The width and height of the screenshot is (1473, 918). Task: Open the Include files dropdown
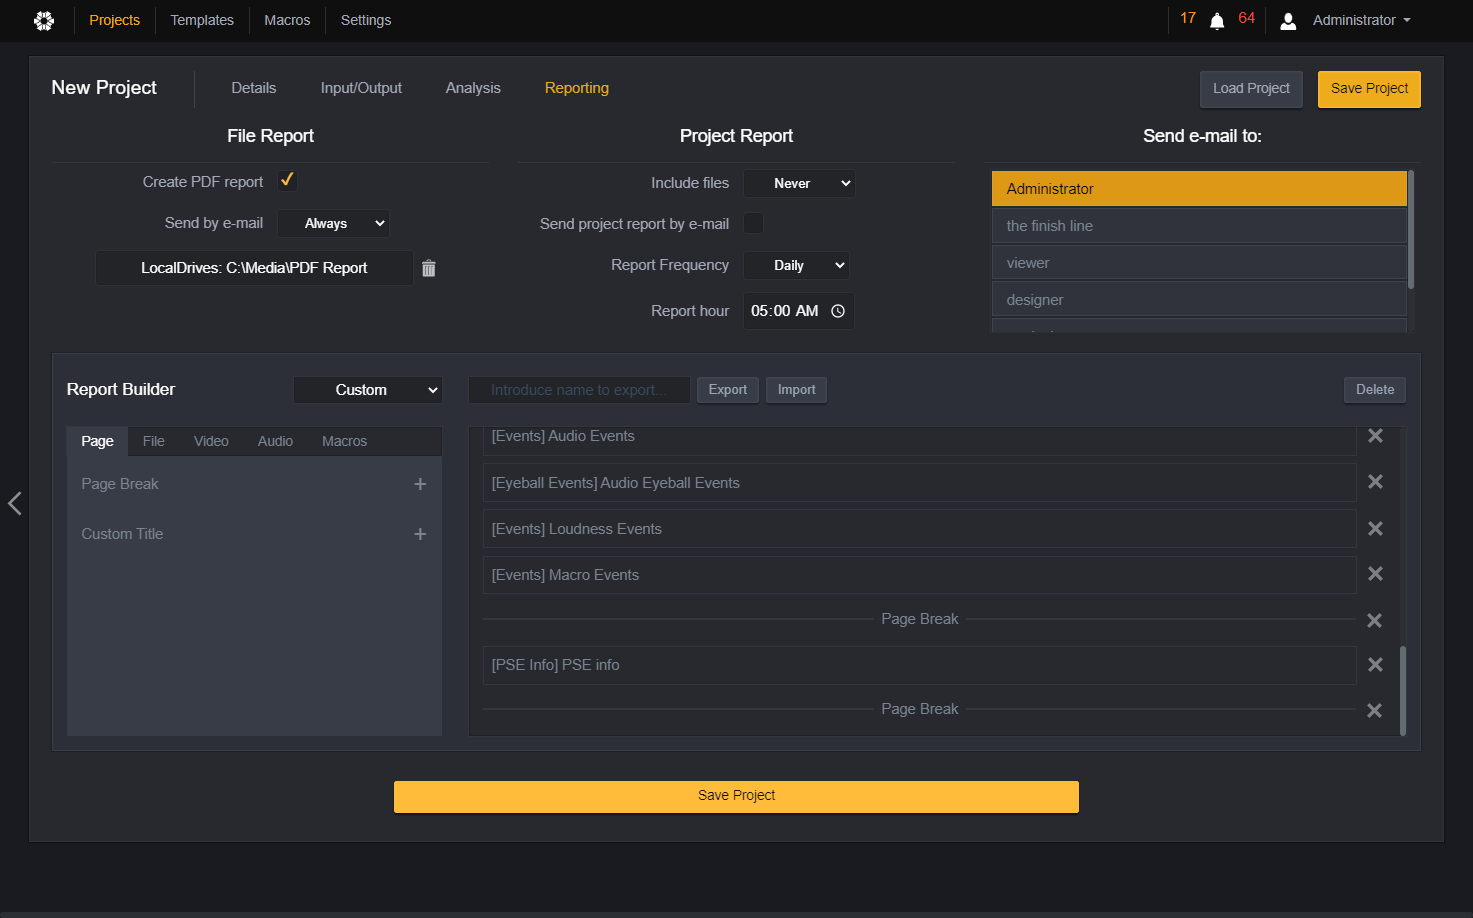coord(799,183)
